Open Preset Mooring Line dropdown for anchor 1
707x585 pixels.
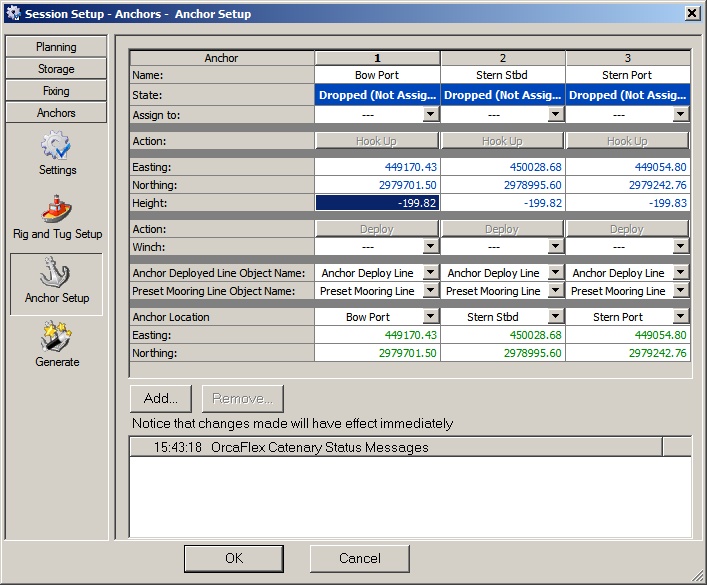tap(430, 291)
